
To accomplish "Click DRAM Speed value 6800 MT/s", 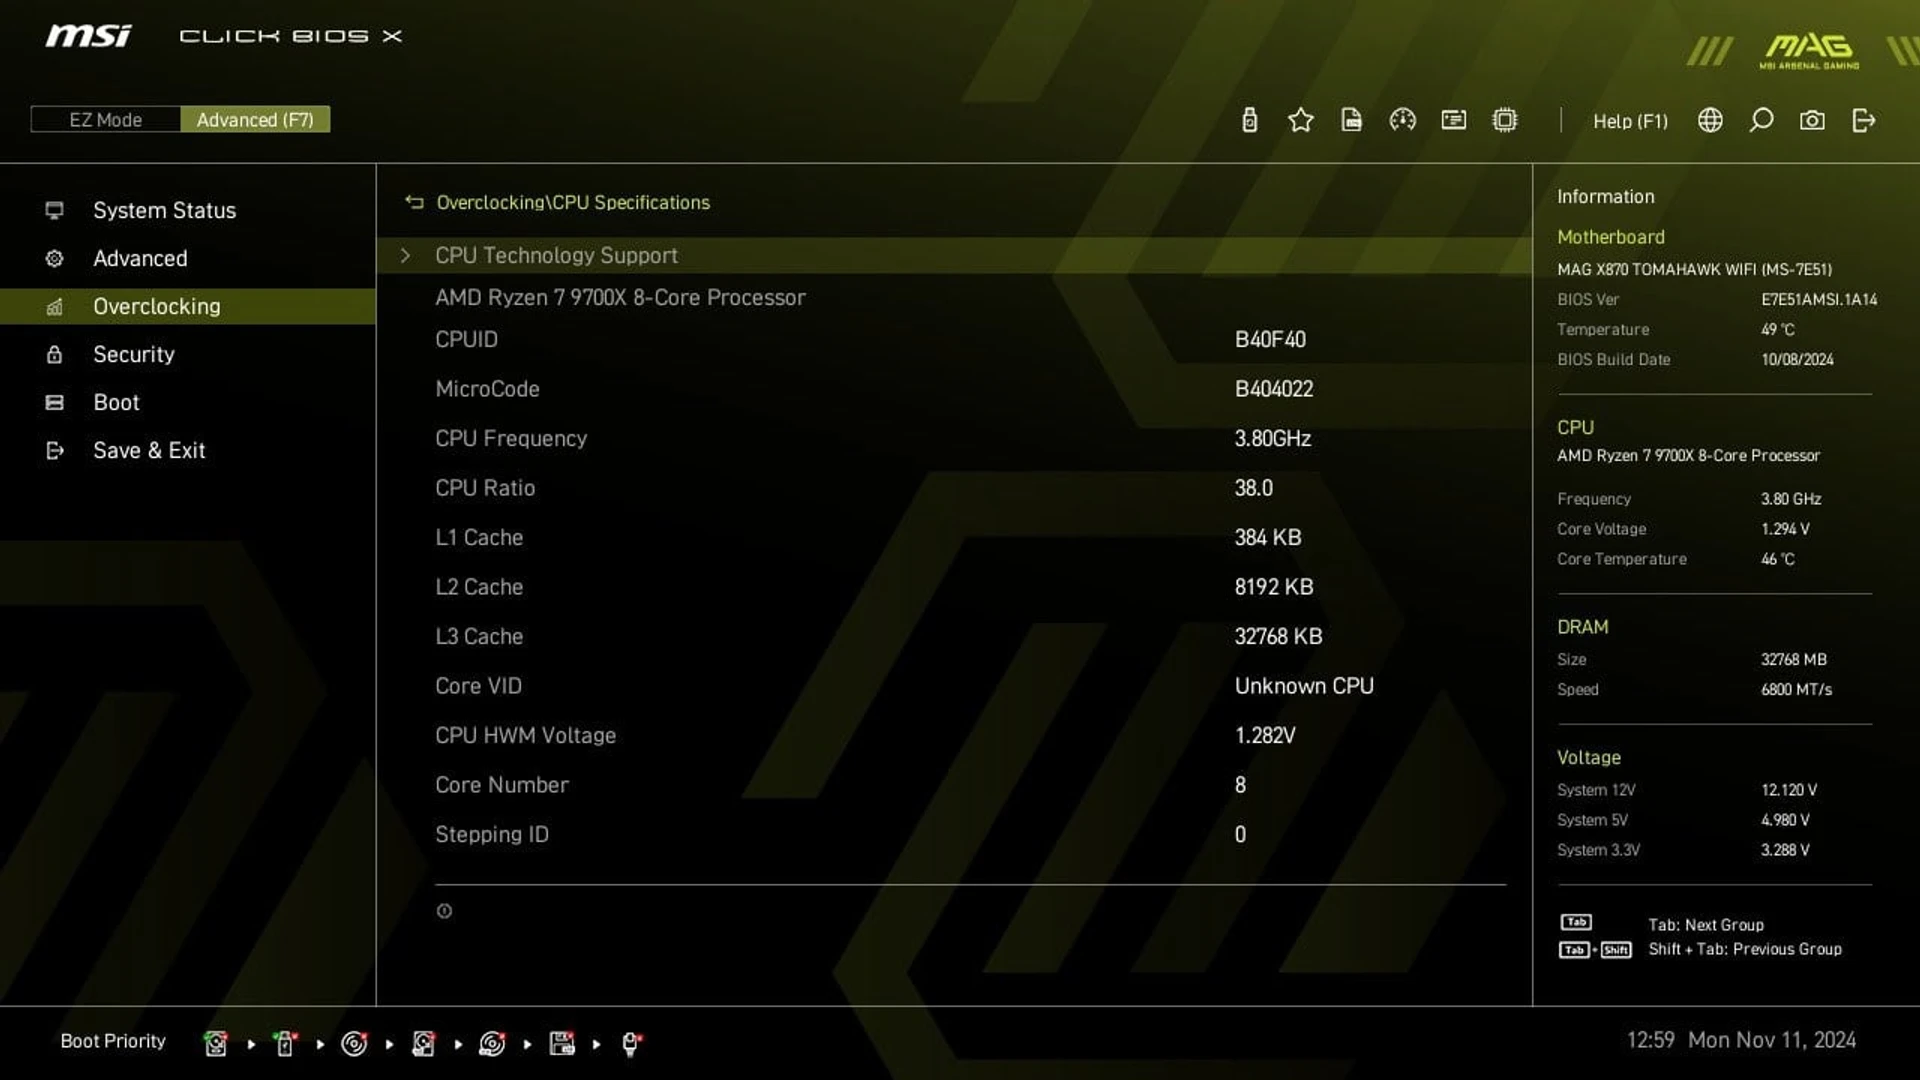I will (x=1796, y=689).
